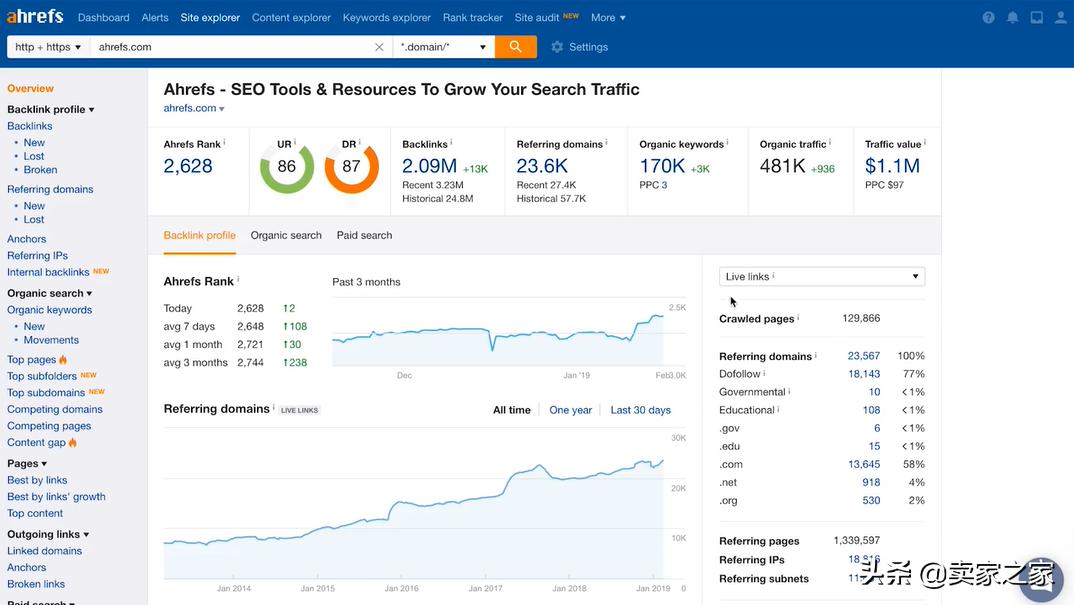Open Settings via the gear icon

pos(558,47)
